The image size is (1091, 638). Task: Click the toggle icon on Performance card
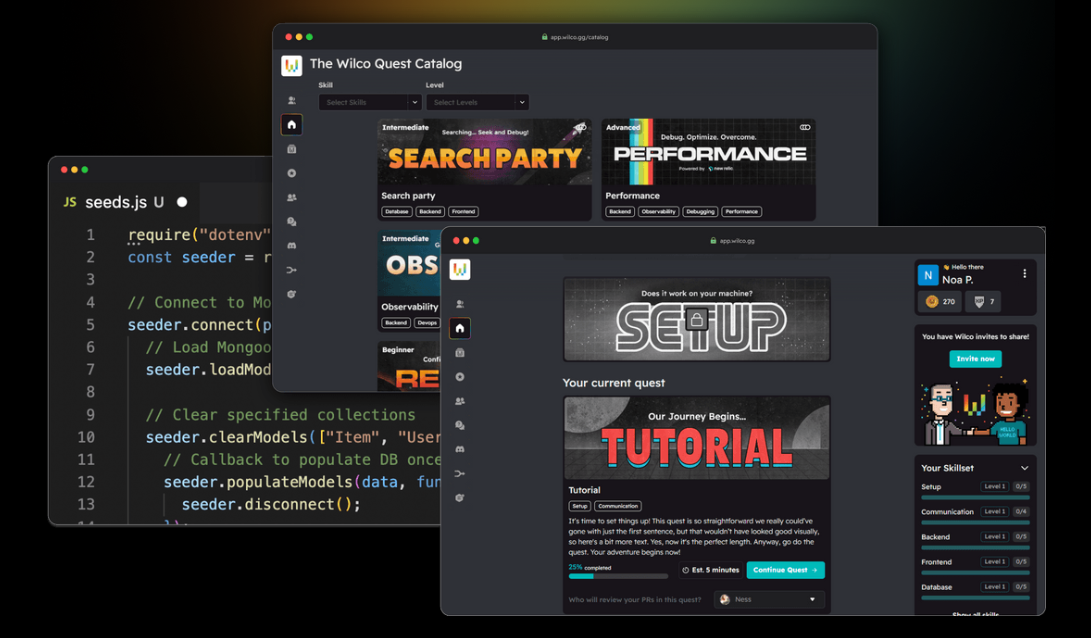click(x=805, y=127)
